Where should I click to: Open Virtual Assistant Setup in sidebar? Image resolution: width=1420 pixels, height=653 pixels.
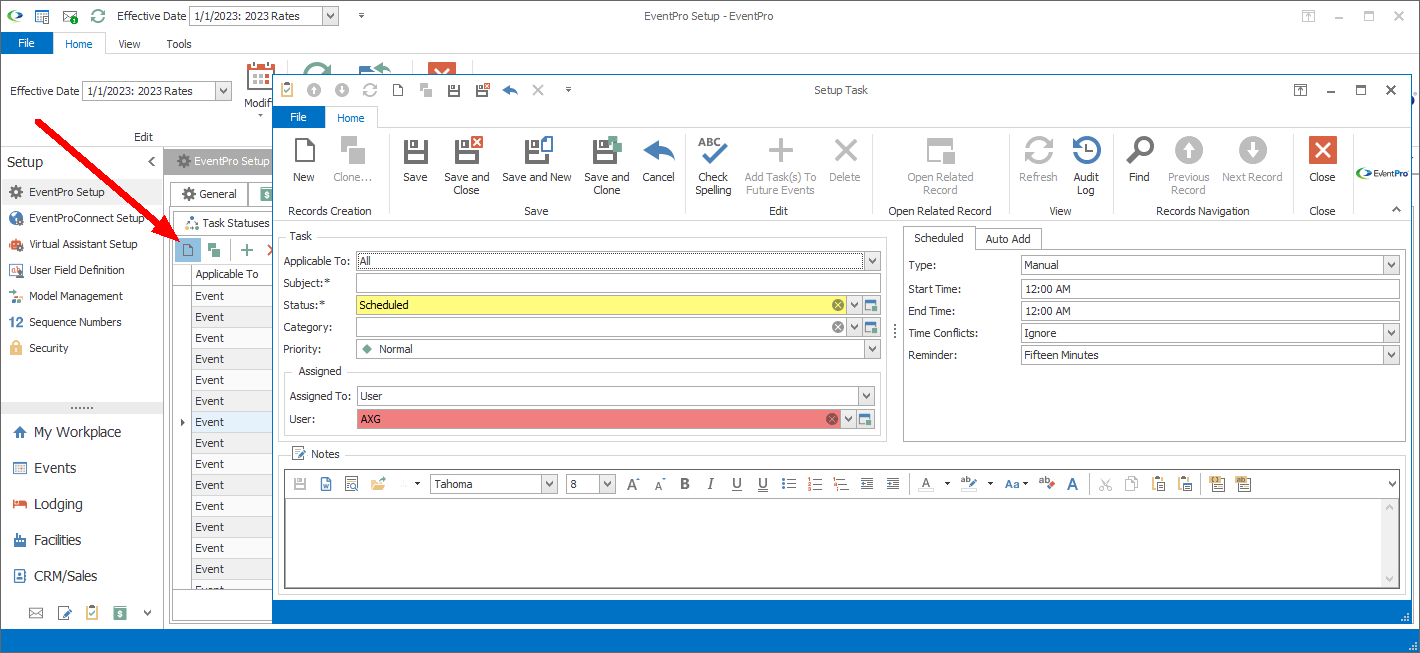tap(83, 244)
